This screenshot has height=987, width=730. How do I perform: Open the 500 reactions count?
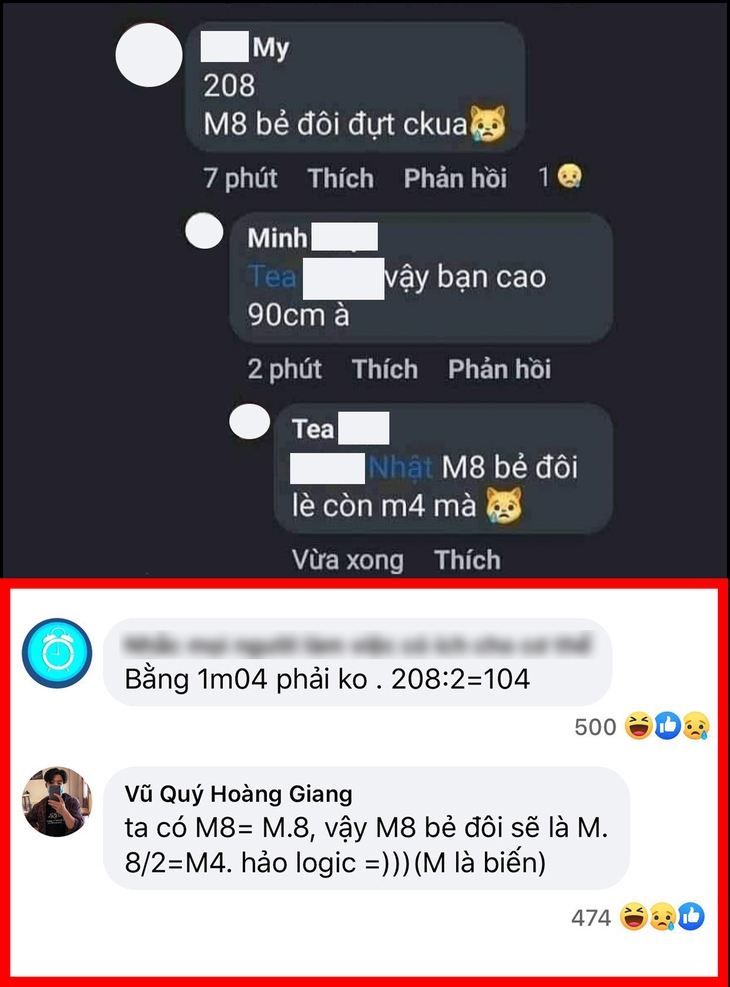pyautogui.click(x=595, y=727)
